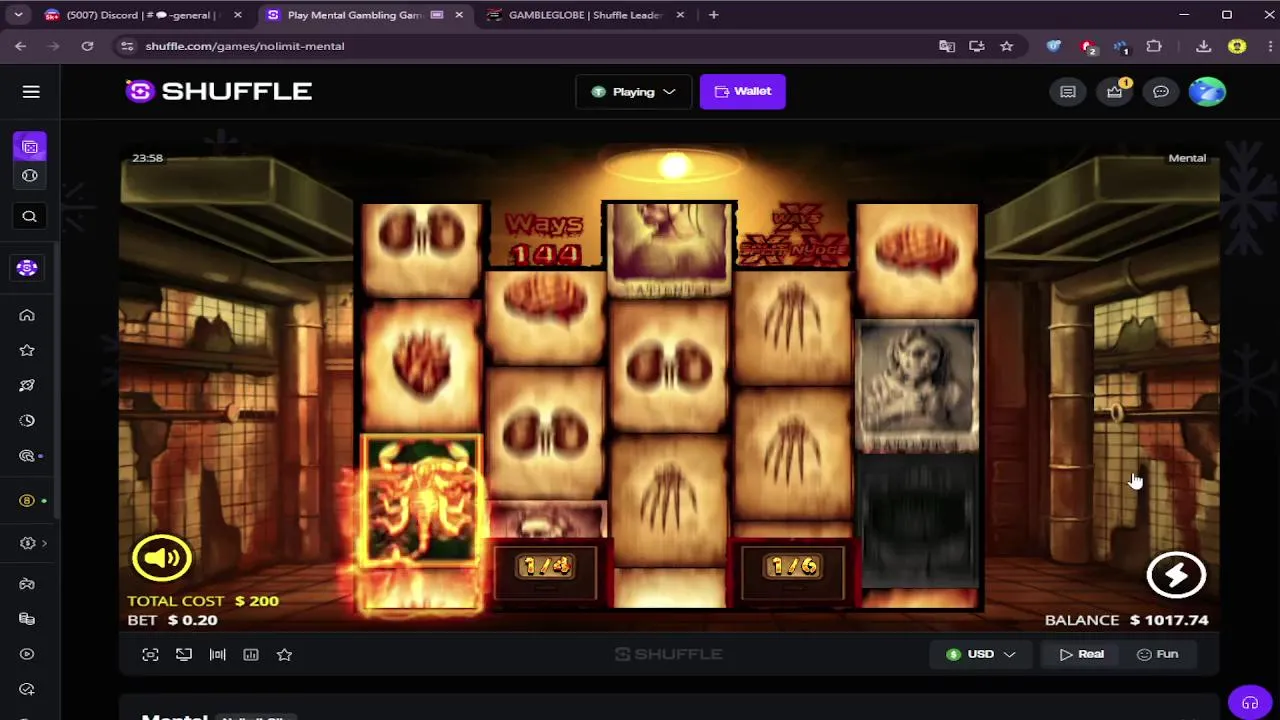This screenshot has width=1280, height=720.
Task: Bookmark this page star
Action: pos(1007,46)
